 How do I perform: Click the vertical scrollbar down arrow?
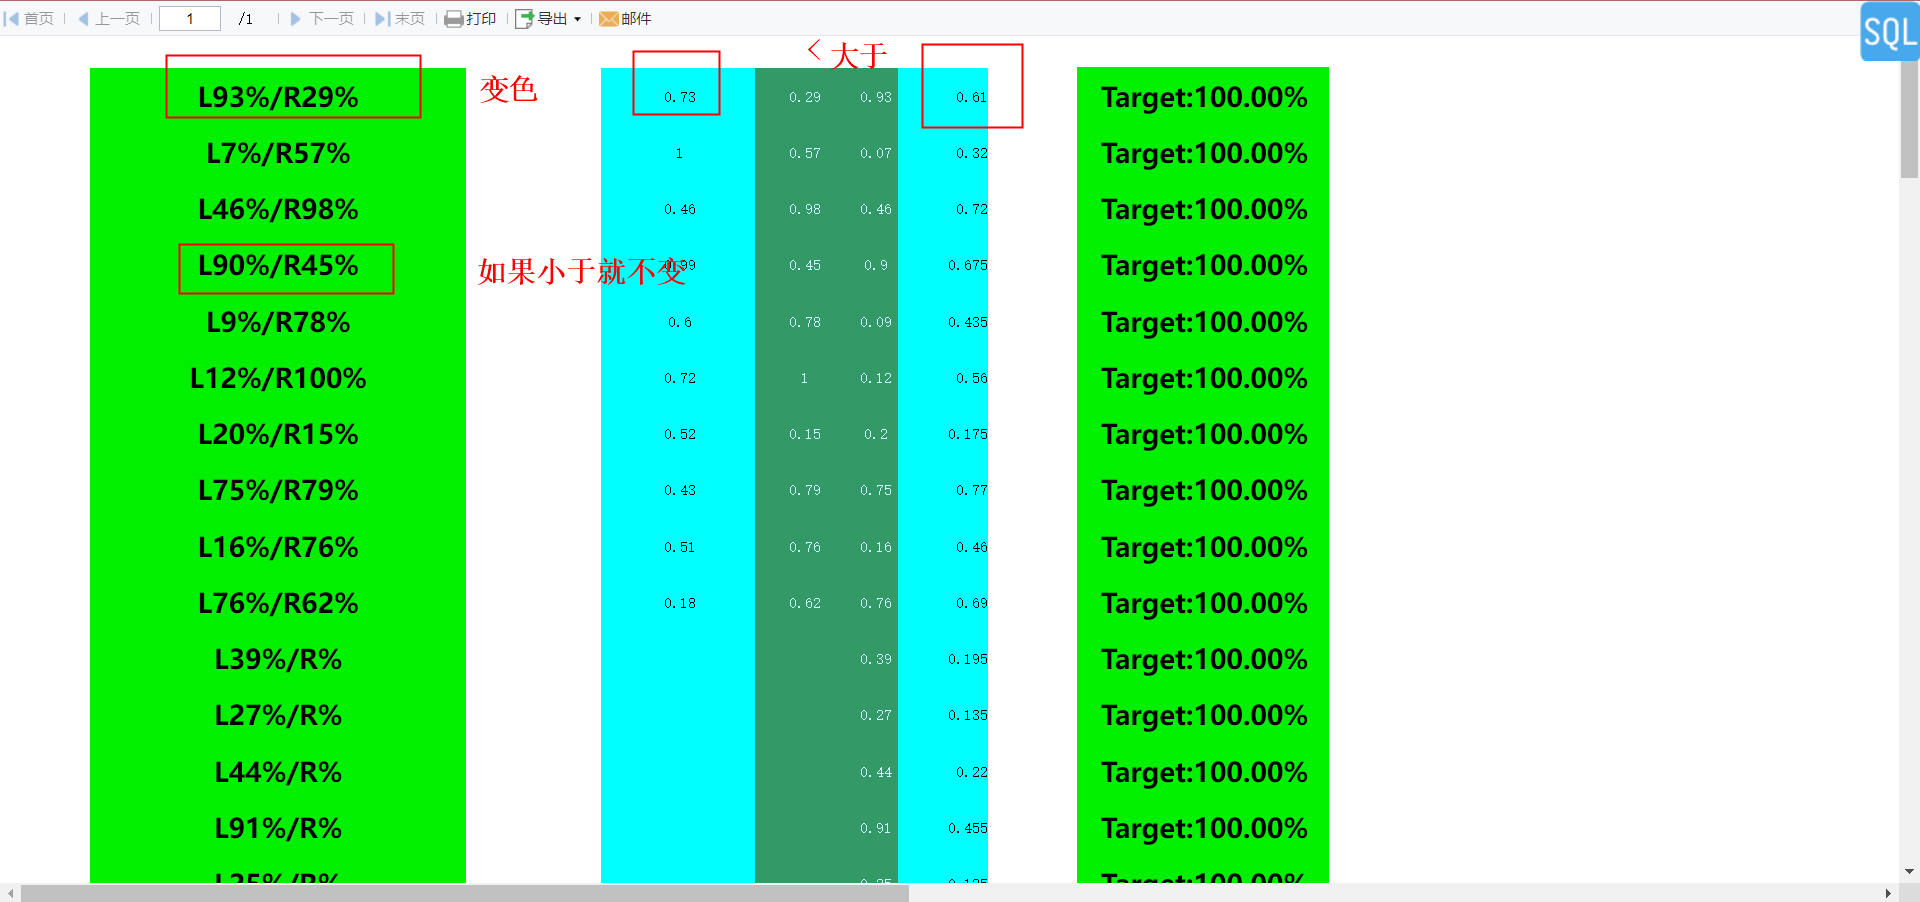click(1909, 872)
